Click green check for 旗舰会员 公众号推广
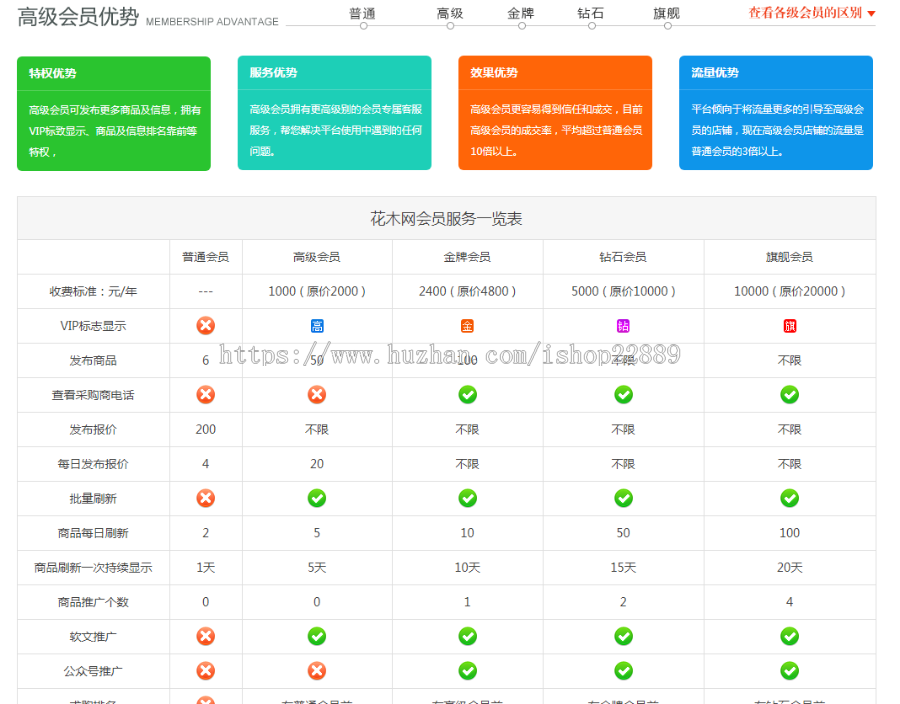The height and width of the screenshot is (704, 900). 790,671
